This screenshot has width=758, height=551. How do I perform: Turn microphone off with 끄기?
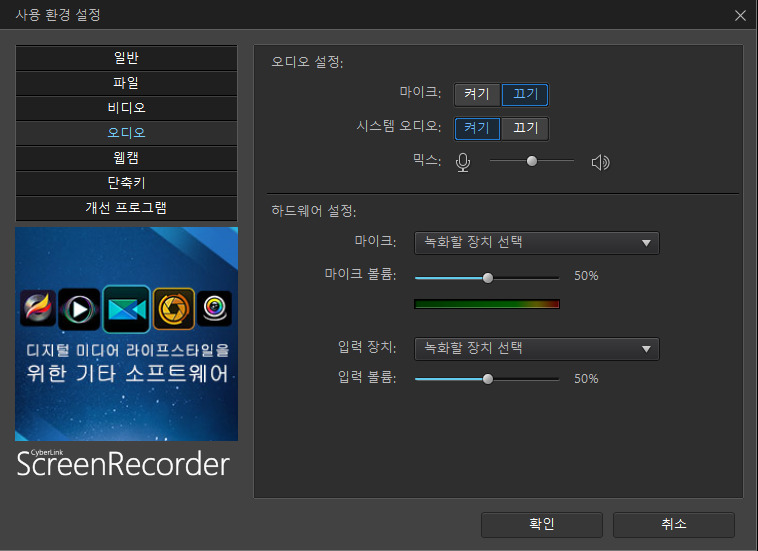tap(525, 94)
